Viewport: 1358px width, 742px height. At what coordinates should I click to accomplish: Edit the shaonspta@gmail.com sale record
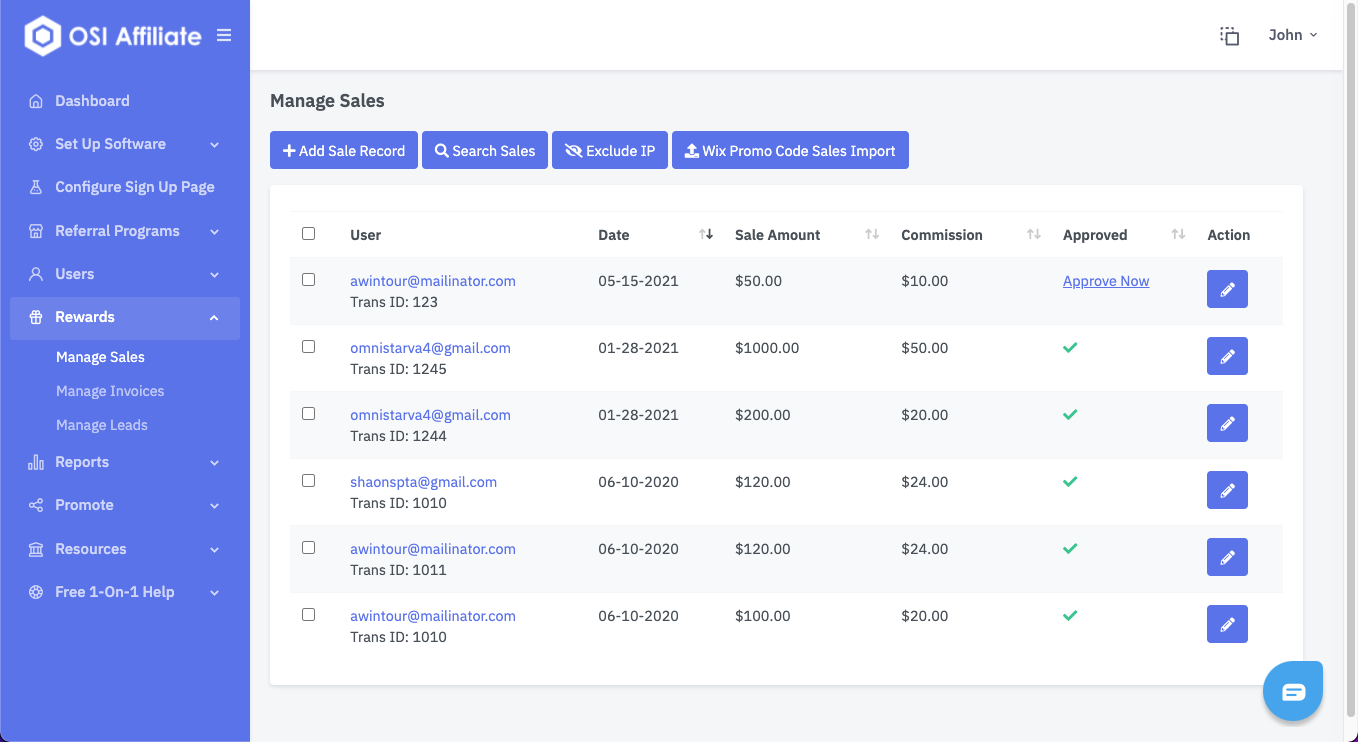pos(1227,490)
